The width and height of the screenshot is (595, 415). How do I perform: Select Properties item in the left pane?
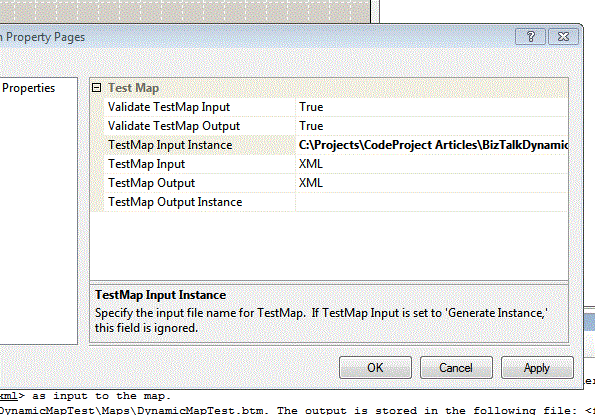point(28,88)
